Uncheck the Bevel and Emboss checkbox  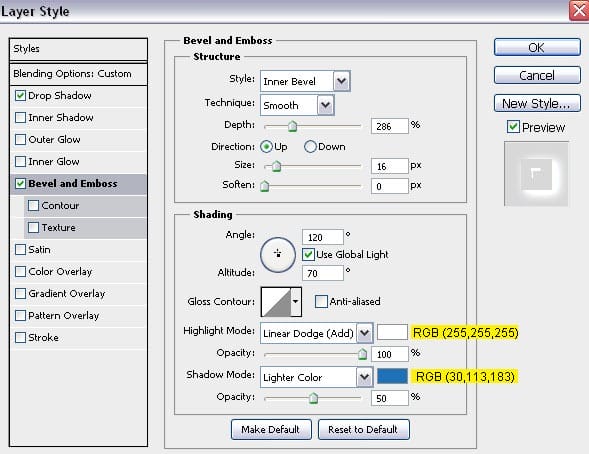(x=20, y=184)
